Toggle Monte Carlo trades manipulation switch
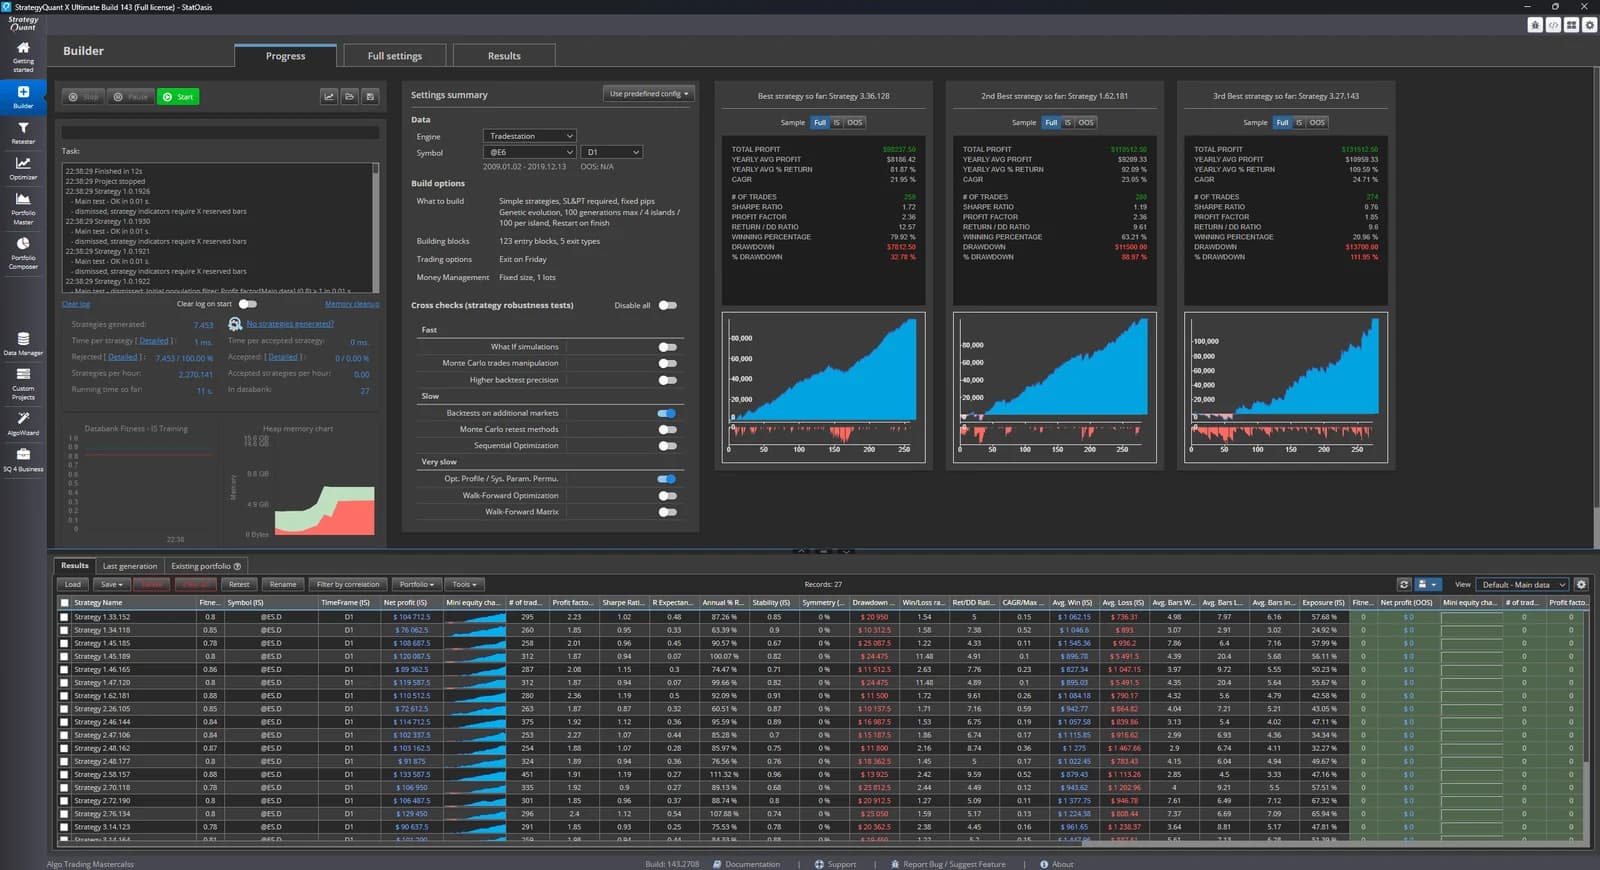The height and width of the screenshot is (870, 1600). 667,363
